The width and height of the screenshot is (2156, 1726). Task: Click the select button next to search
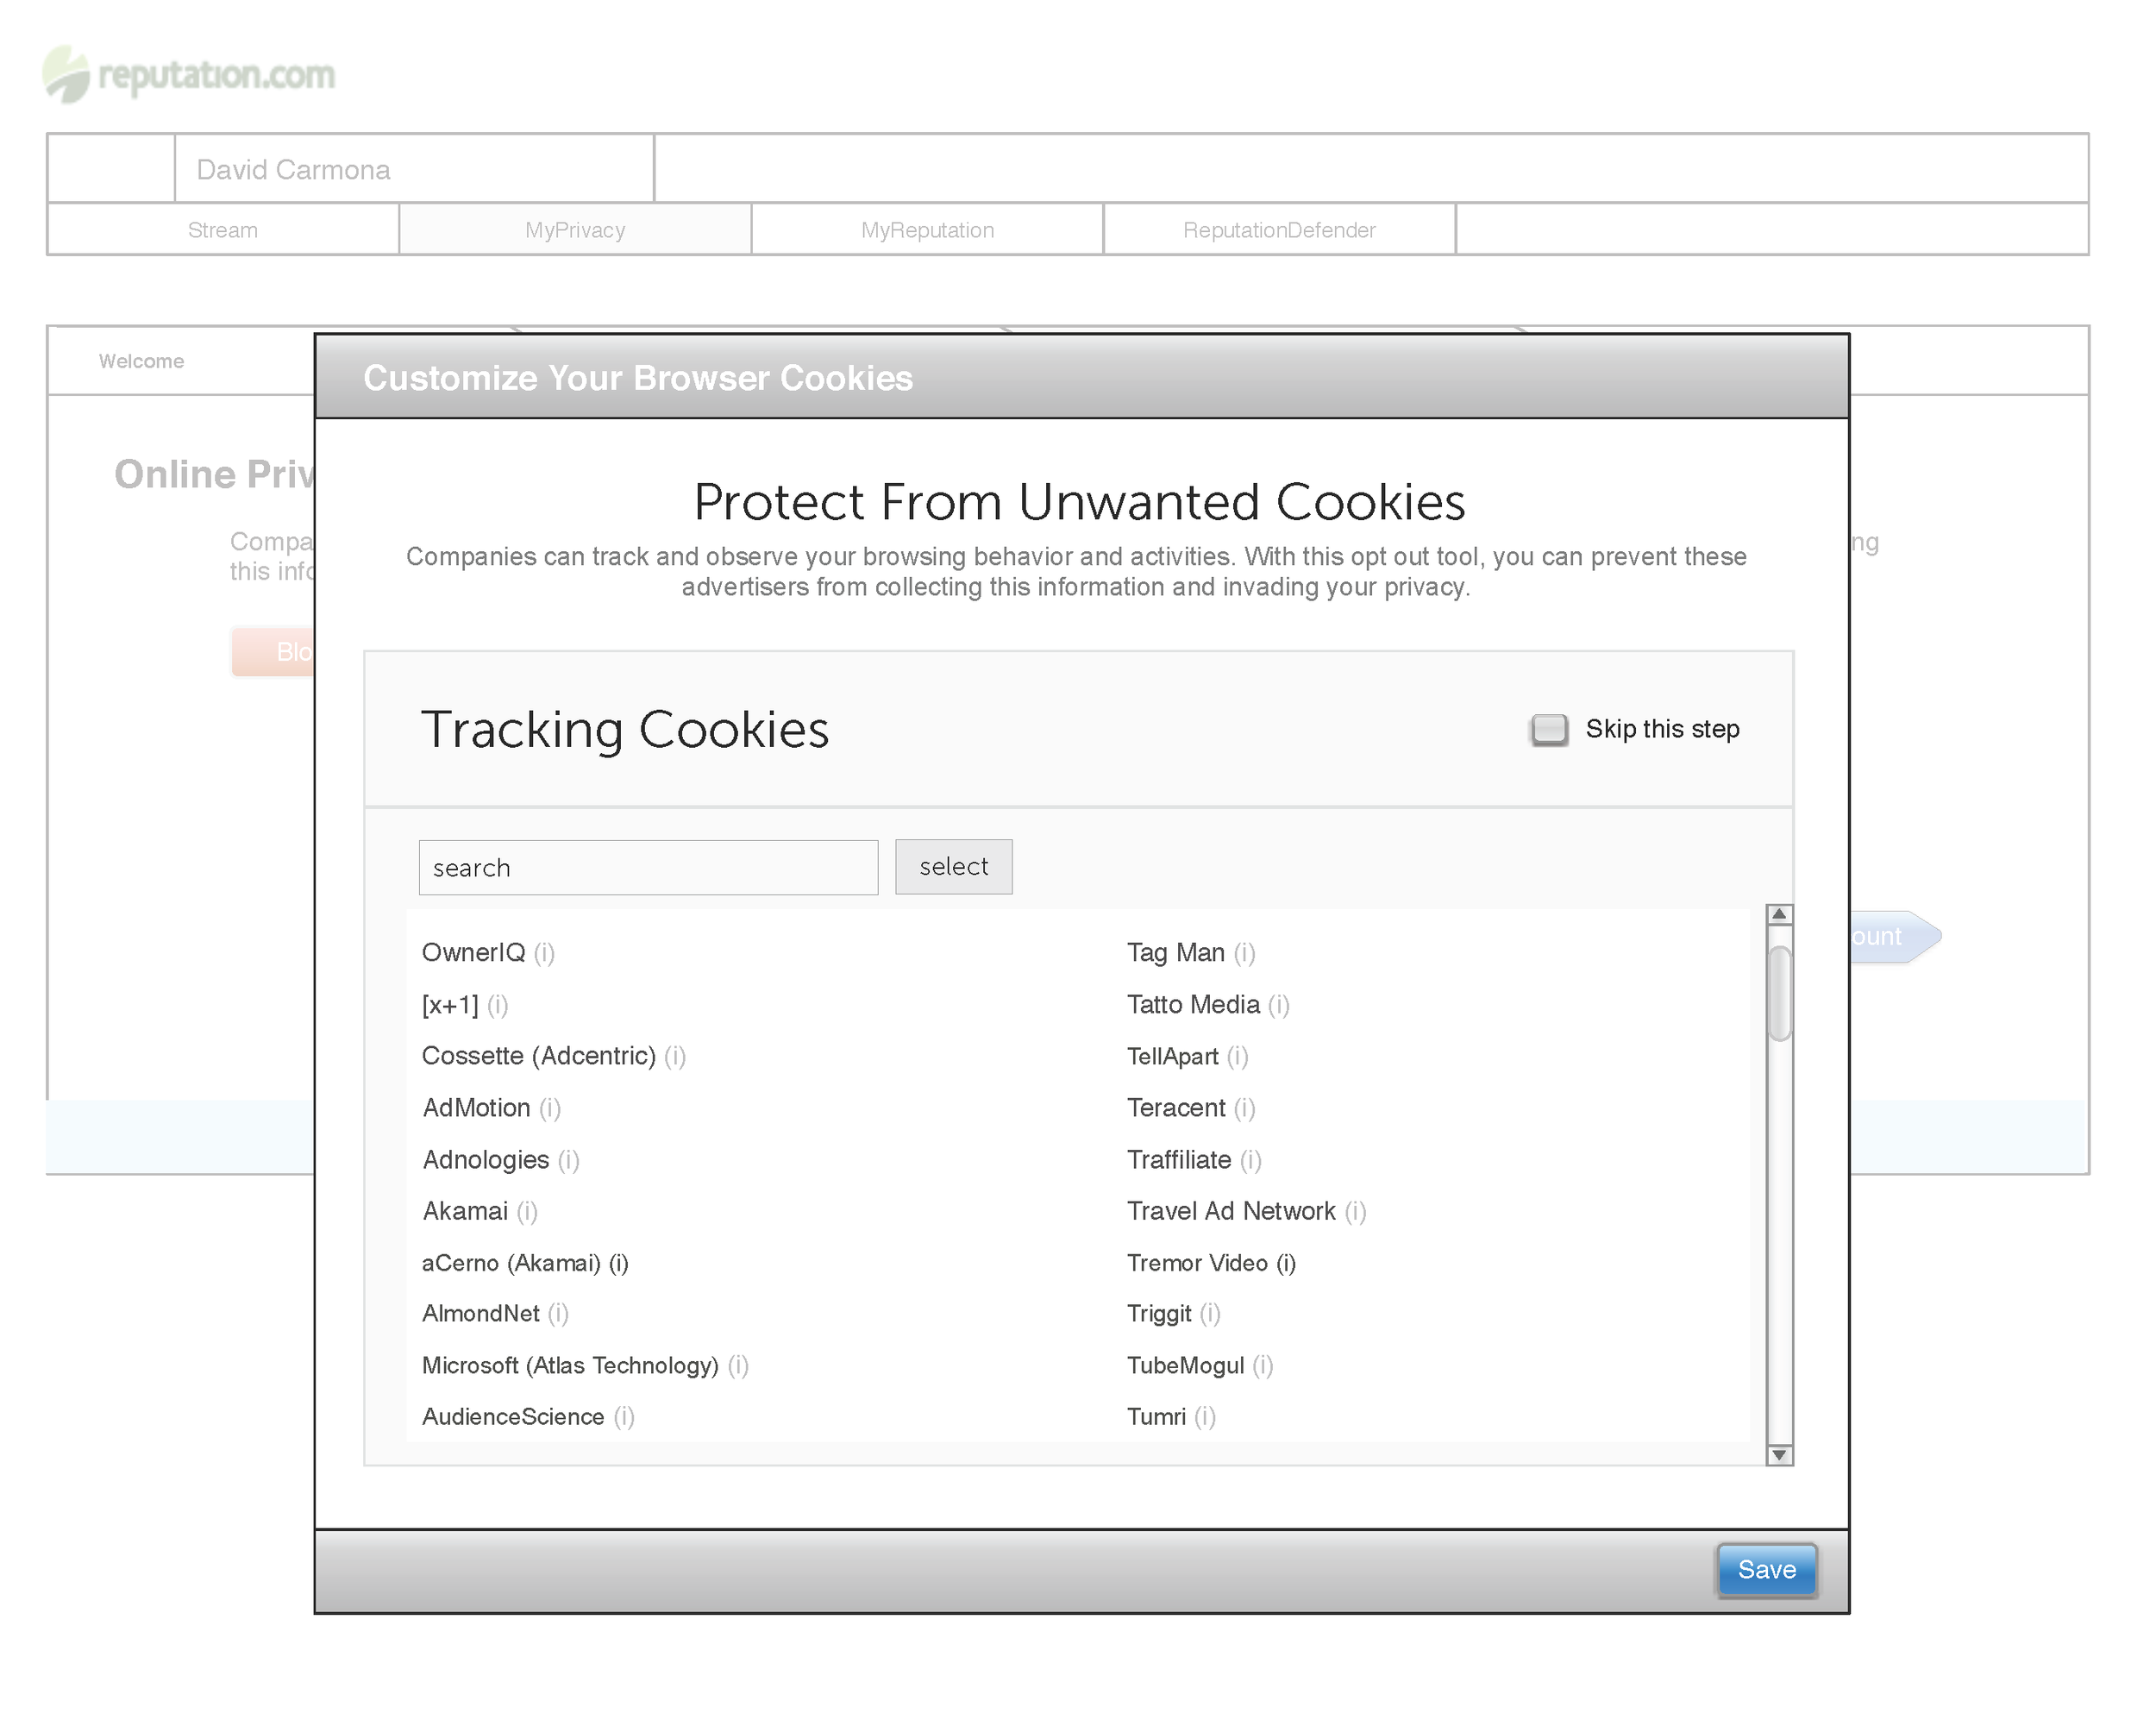[954, 867]
